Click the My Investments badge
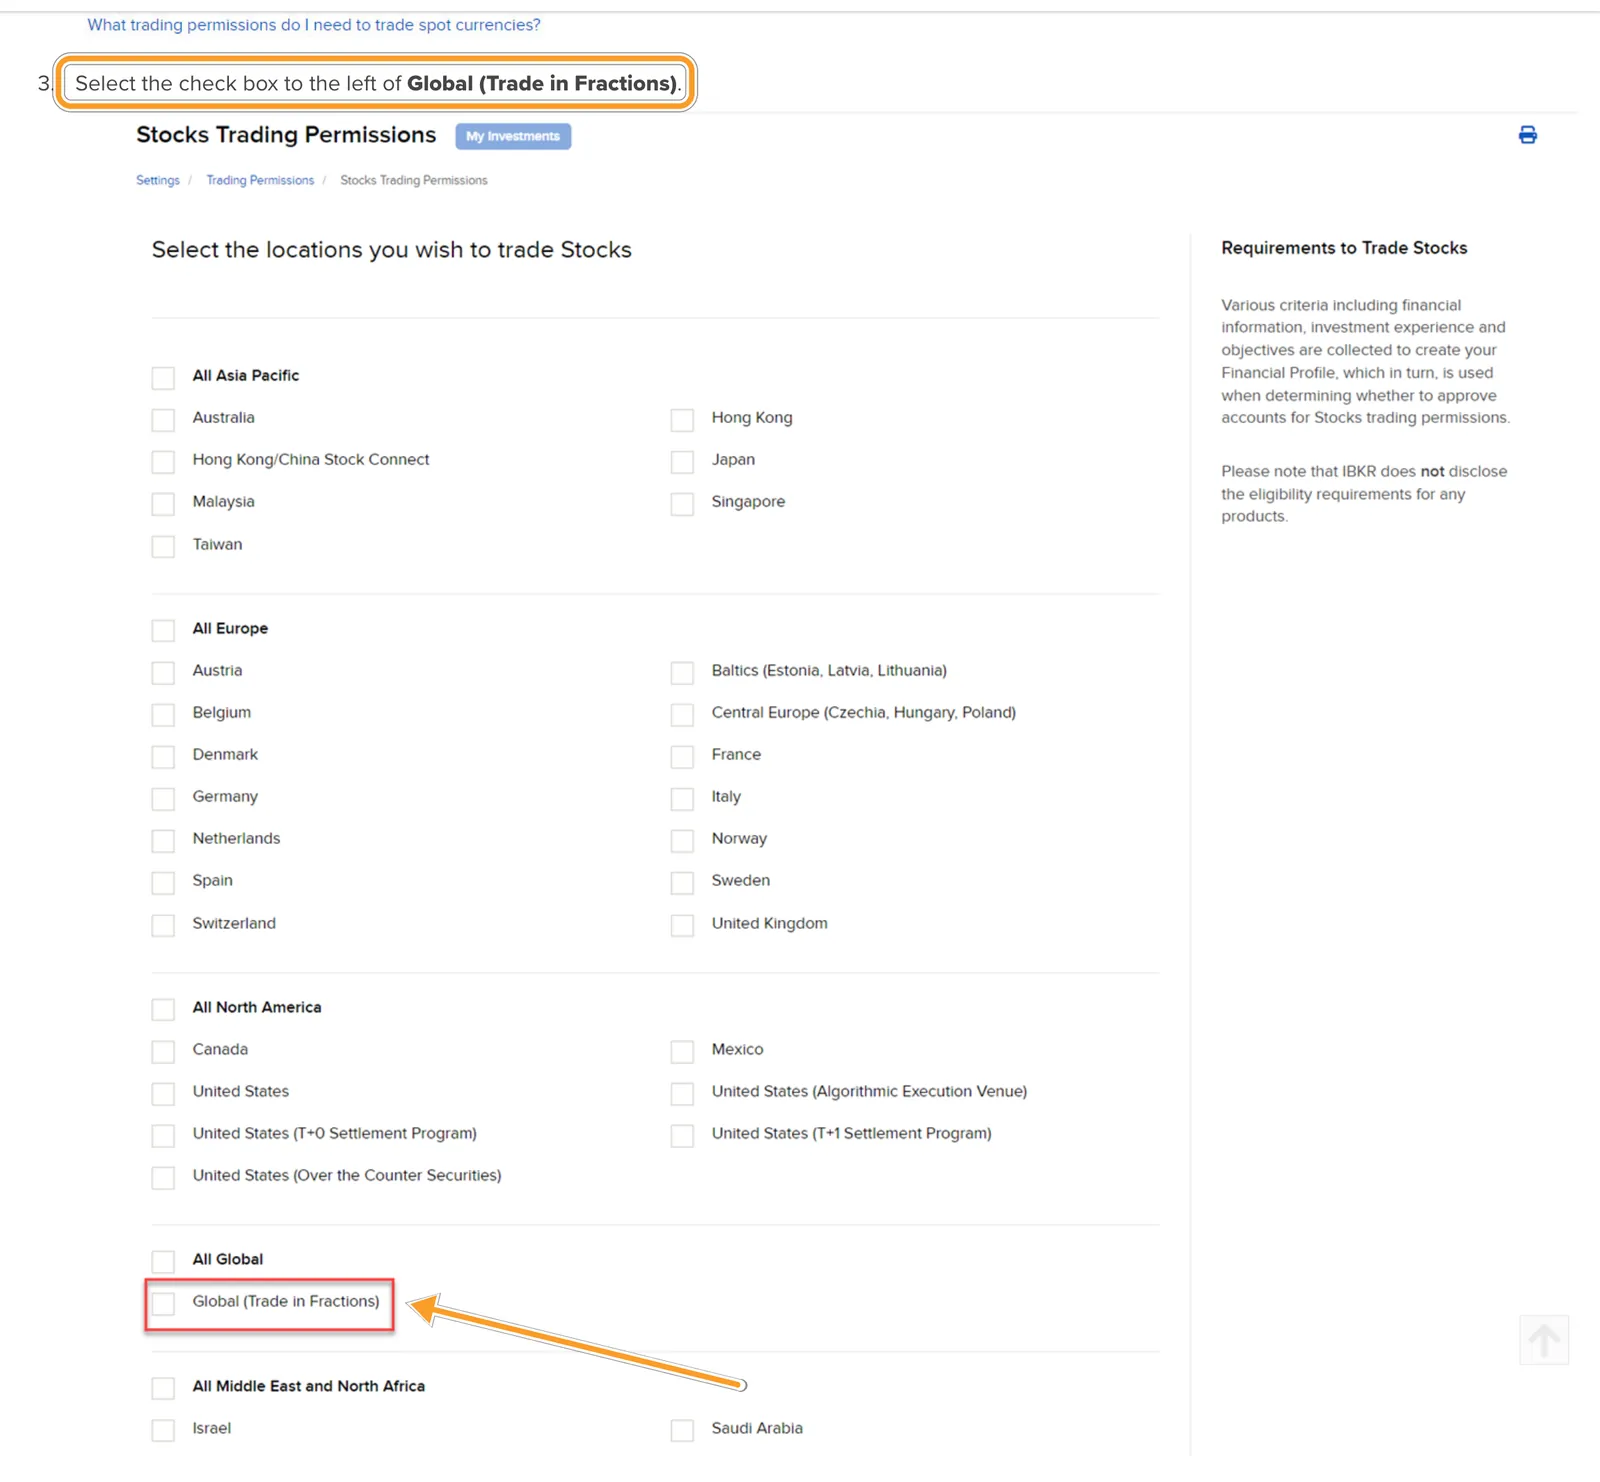Image resolution: width=1600 pixels, height=1482 pixels. pyautogui.click(x=513, y=136)
